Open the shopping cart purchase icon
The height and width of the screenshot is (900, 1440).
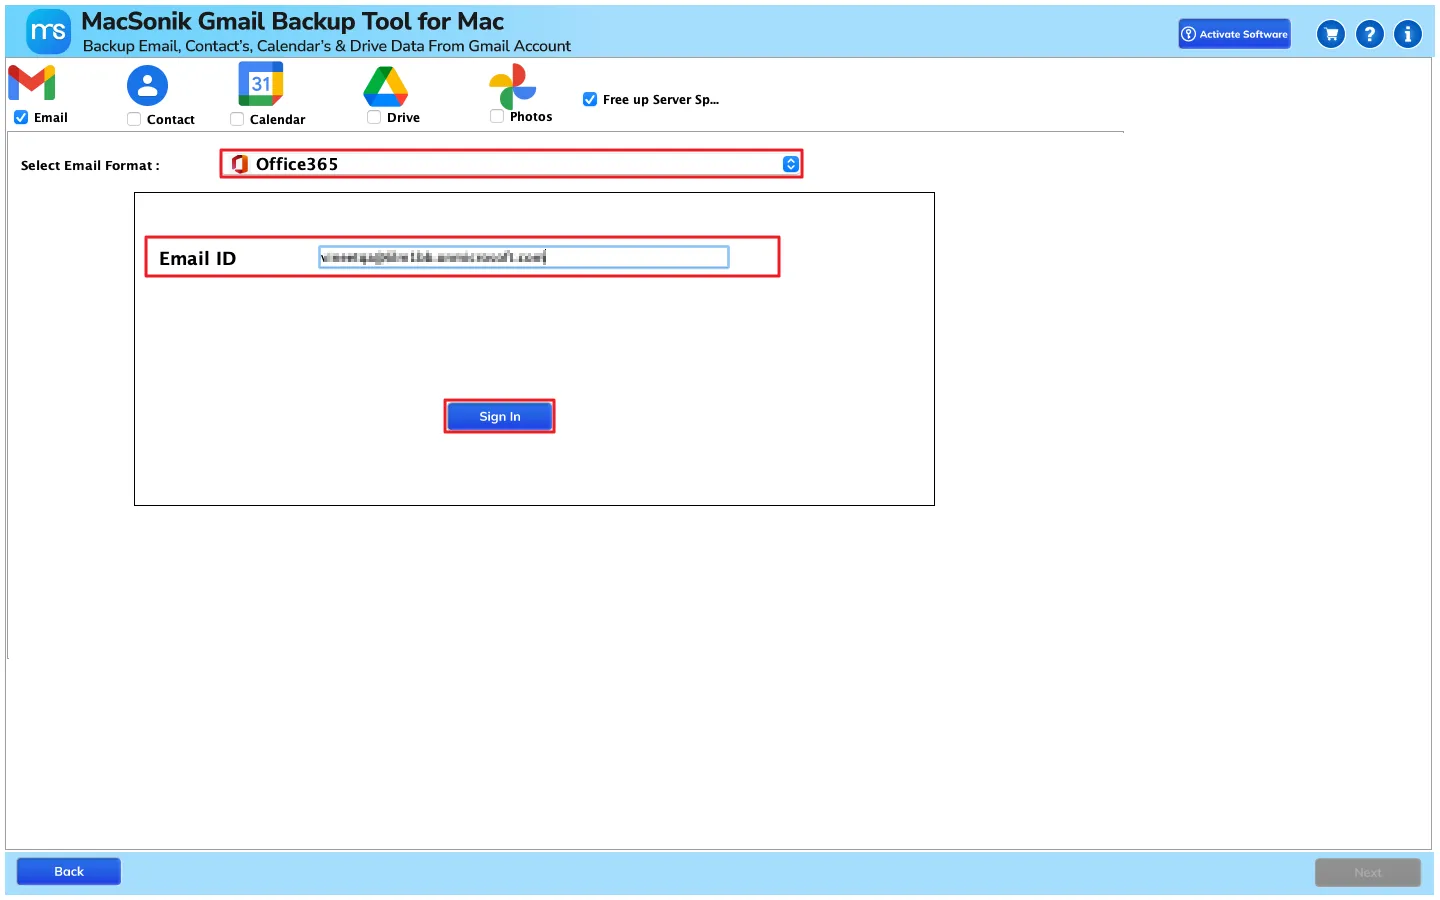pyautogui.click(x=1331, y=34)
